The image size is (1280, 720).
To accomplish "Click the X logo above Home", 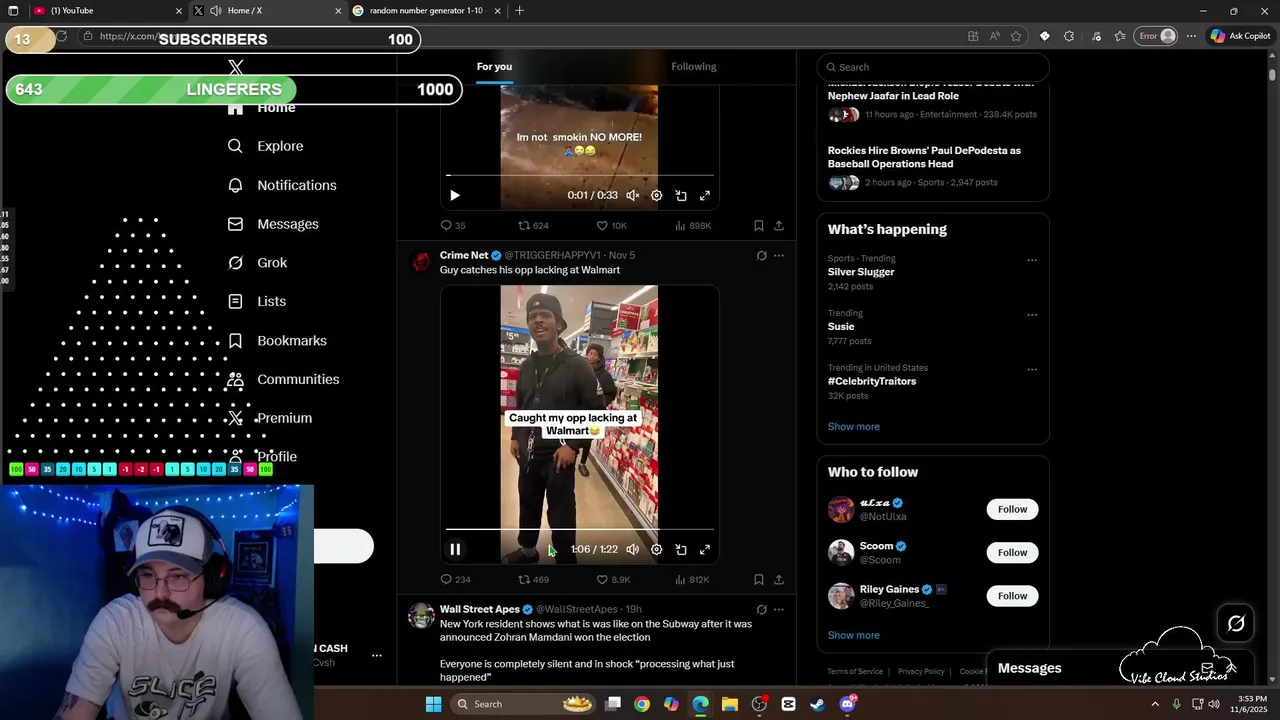I will pyautogui.click(x=236, y=68).
